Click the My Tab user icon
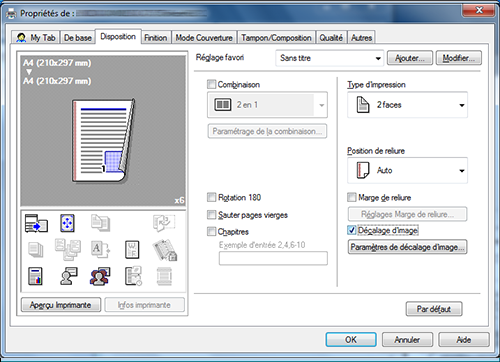 click(21, 38)
